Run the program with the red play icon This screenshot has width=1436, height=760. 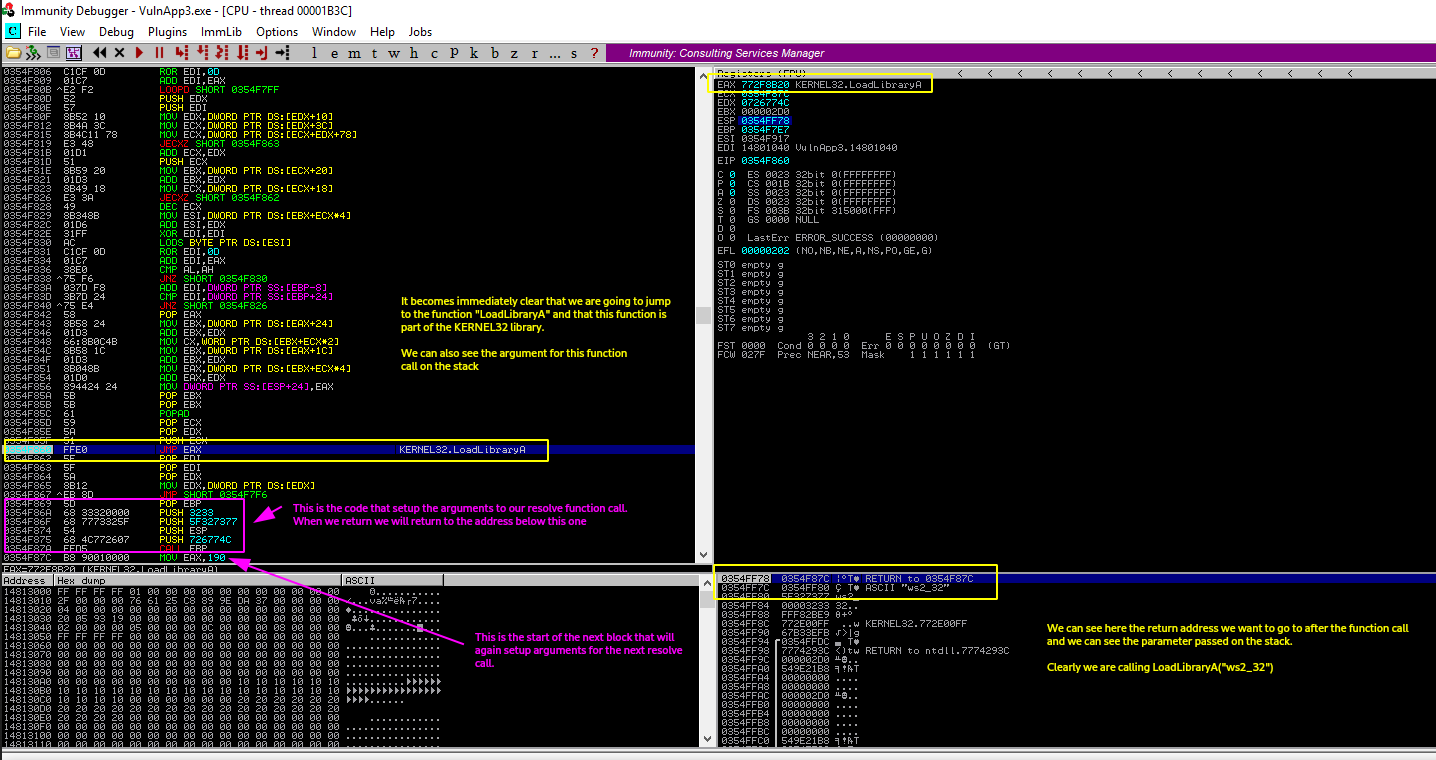[139, 52]
